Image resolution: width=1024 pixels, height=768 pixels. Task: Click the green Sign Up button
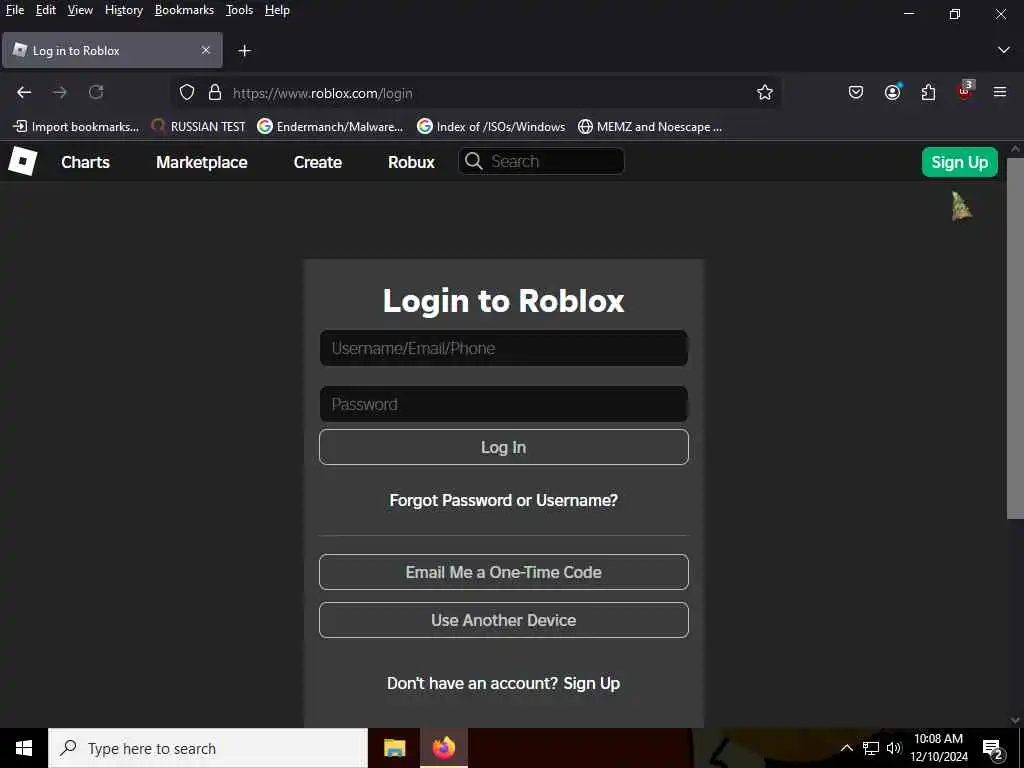959,162
